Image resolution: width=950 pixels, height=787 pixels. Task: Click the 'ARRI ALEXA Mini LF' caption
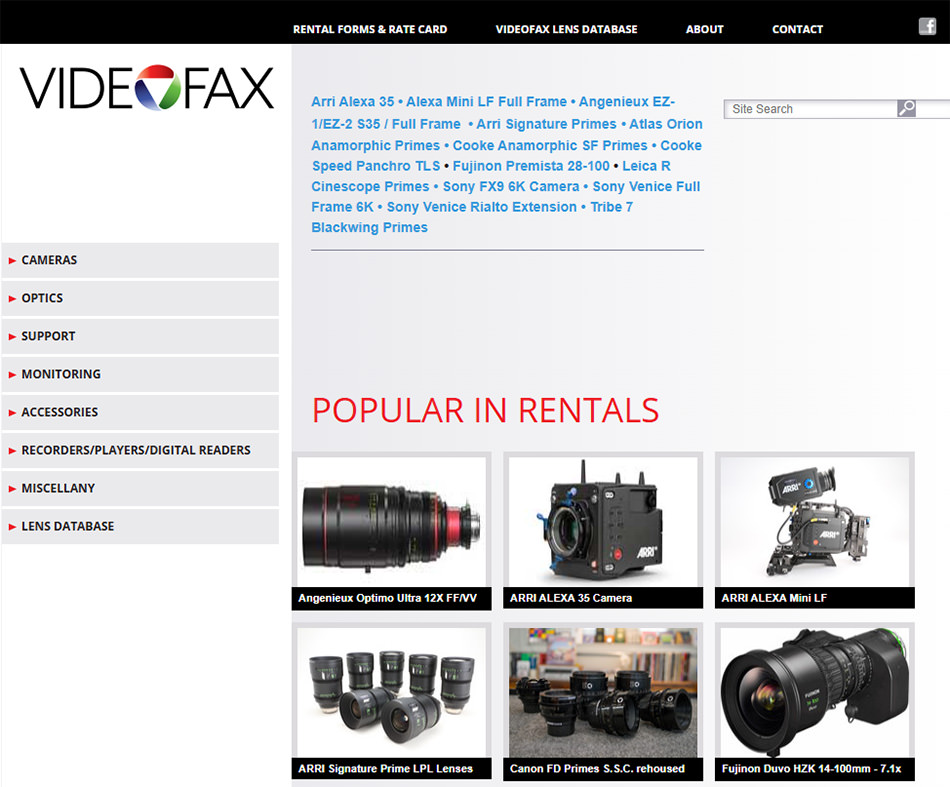pos(774,598)
